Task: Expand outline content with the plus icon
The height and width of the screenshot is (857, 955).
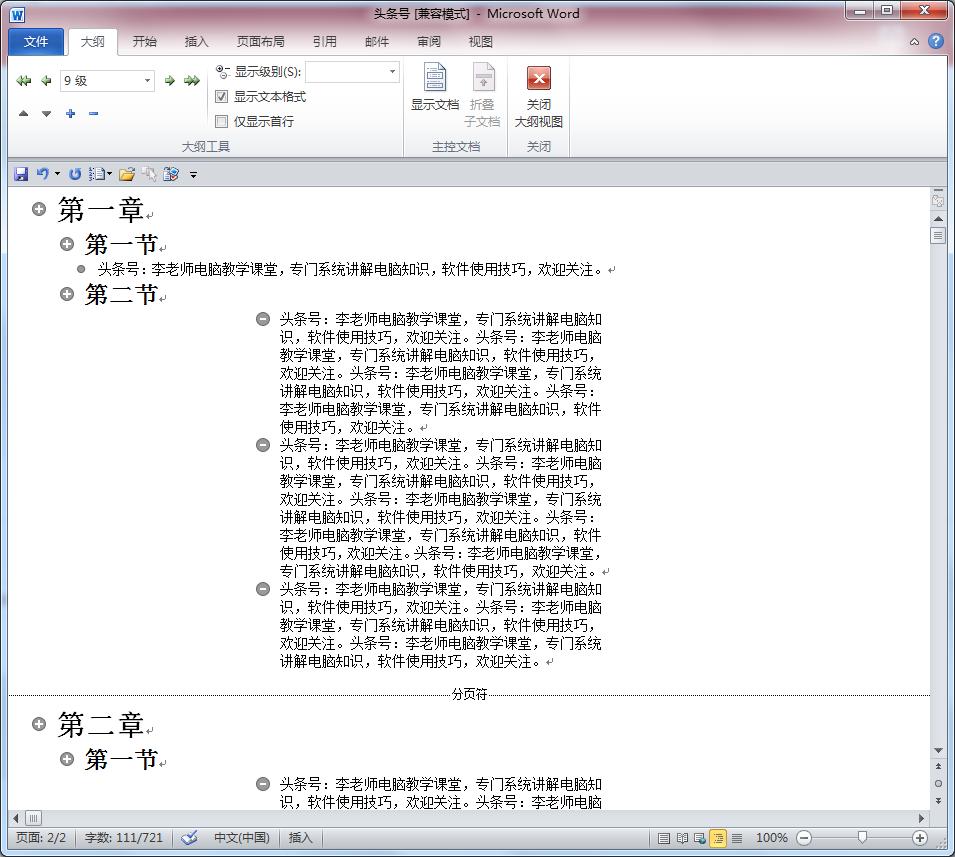Action: [69, 113]
